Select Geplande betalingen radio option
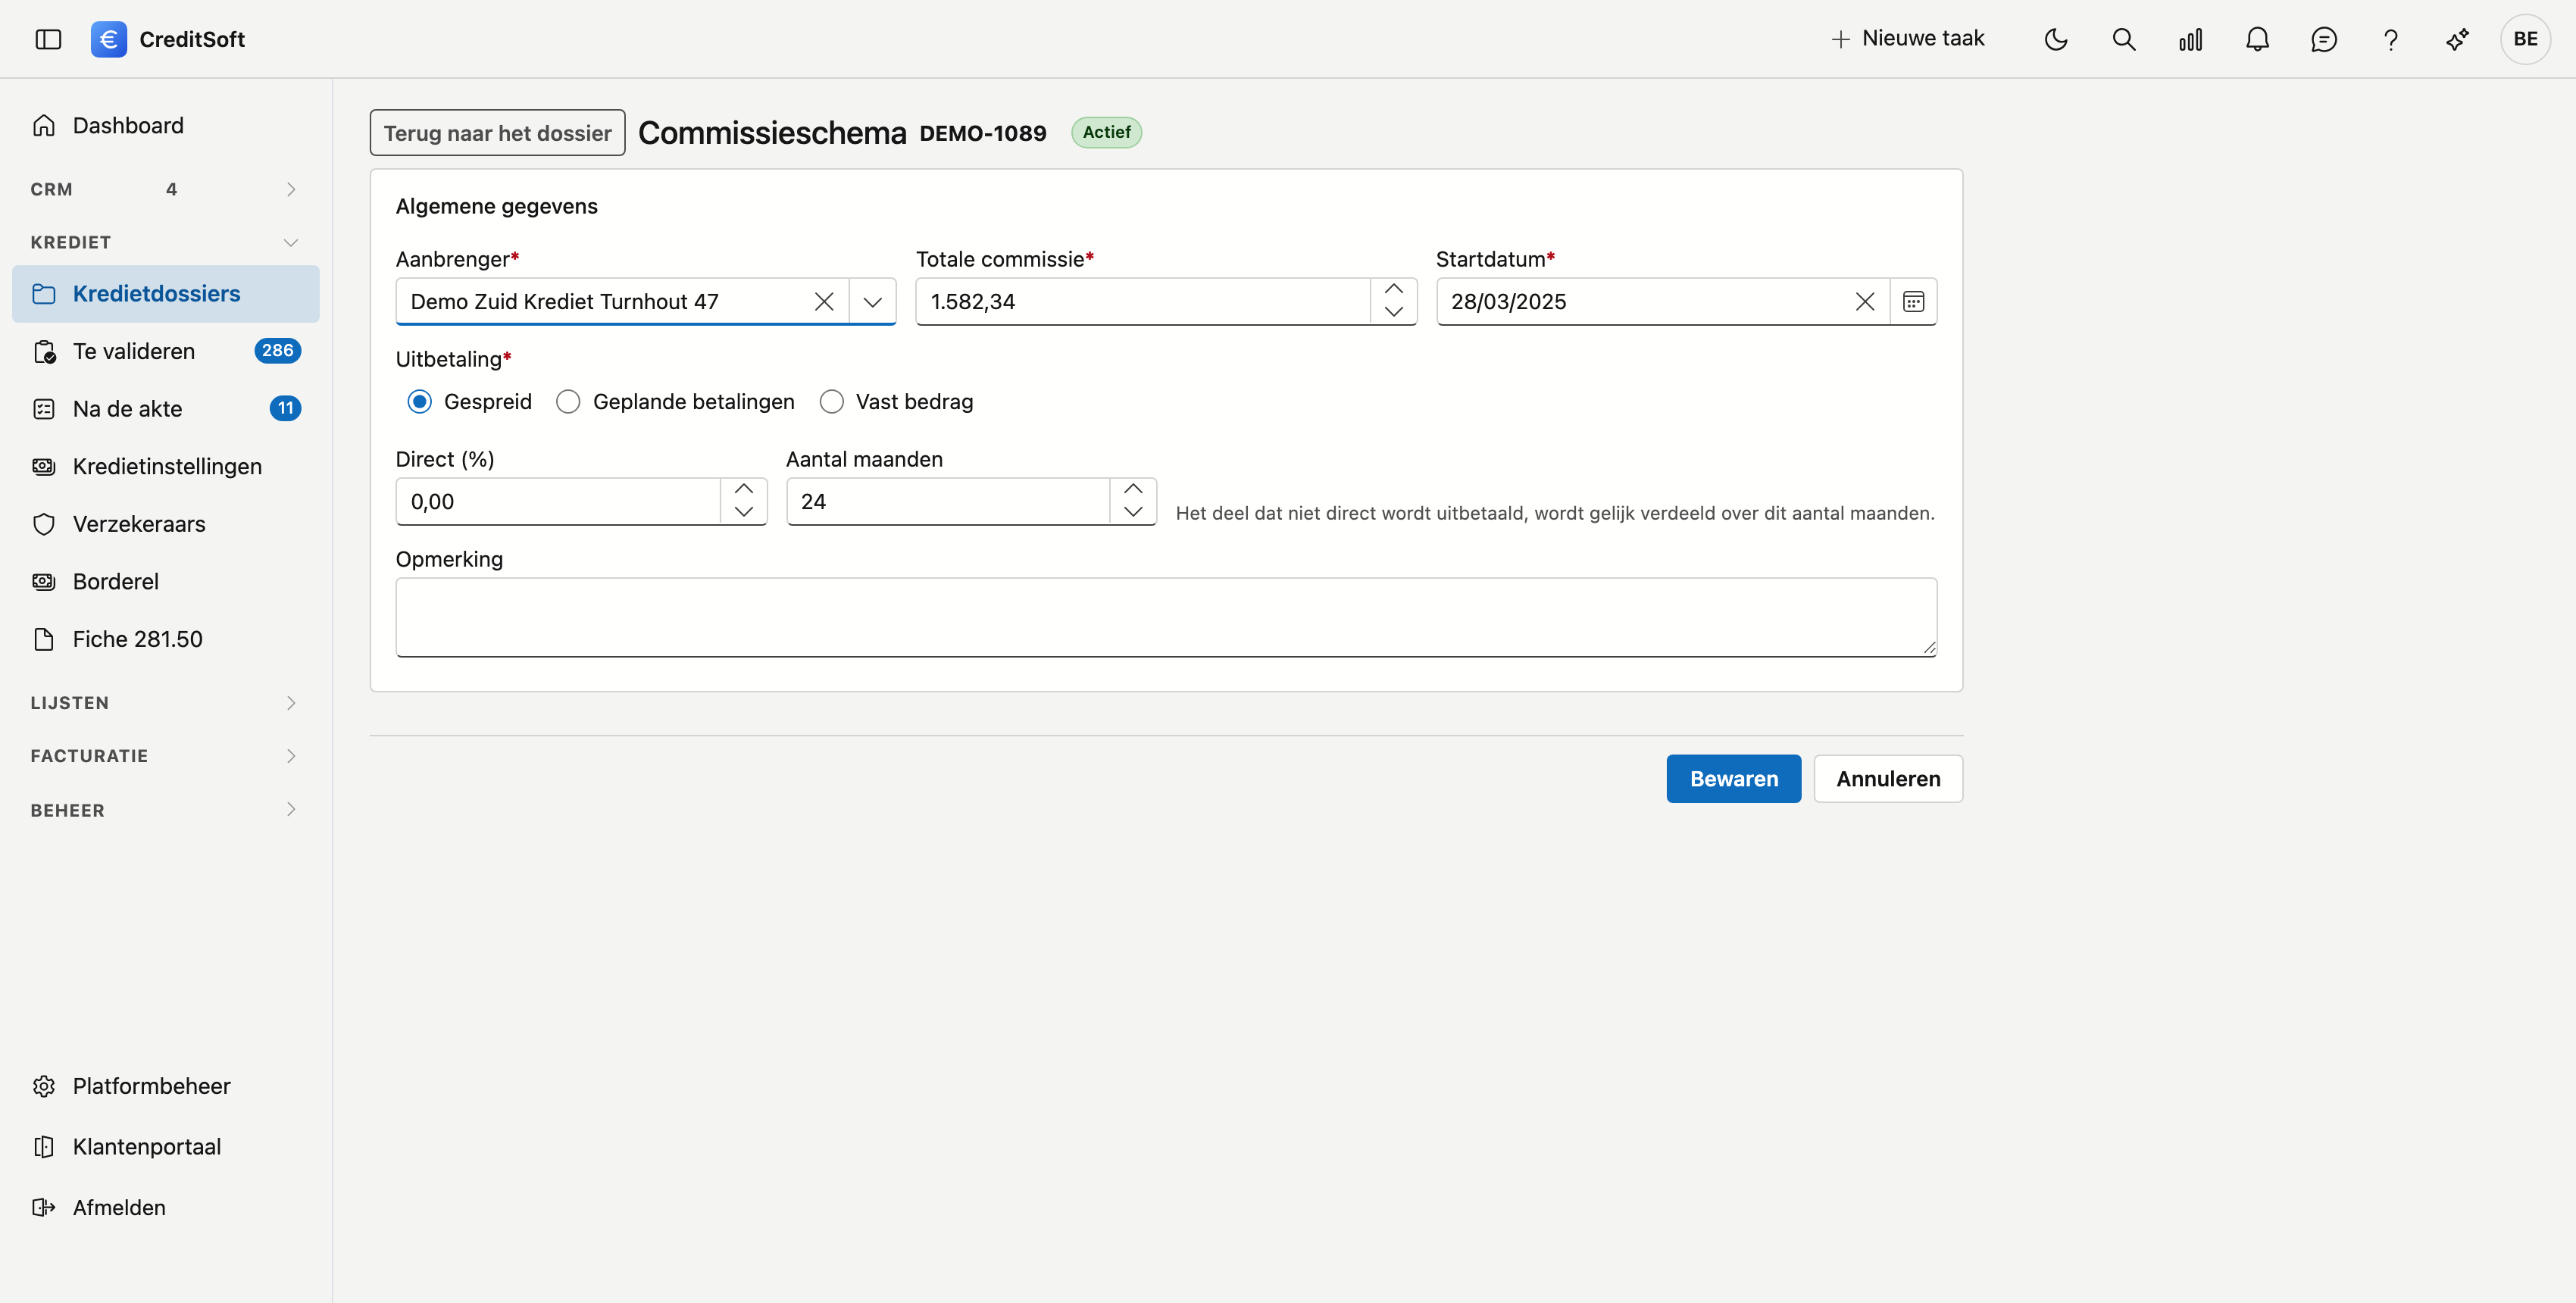Viewport: 2576px width, 1303px height. (x=568, y=402)
